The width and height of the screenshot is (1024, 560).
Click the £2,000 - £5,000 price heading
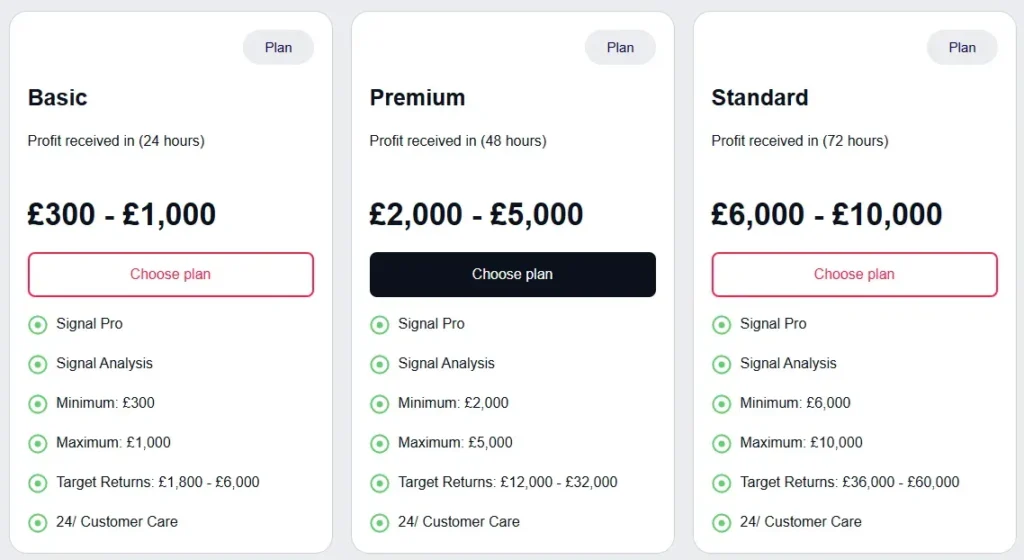pyautogui.click(x=476, y=214)
